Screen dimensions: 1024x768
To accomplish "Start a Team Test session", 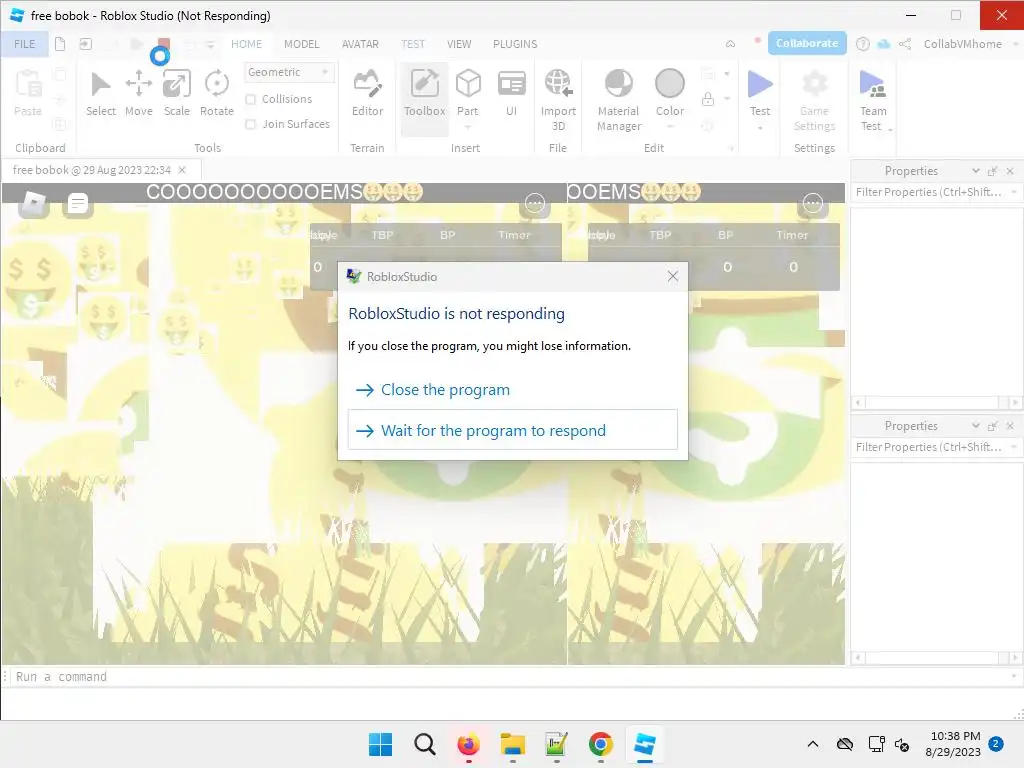I will click(872, 101).
